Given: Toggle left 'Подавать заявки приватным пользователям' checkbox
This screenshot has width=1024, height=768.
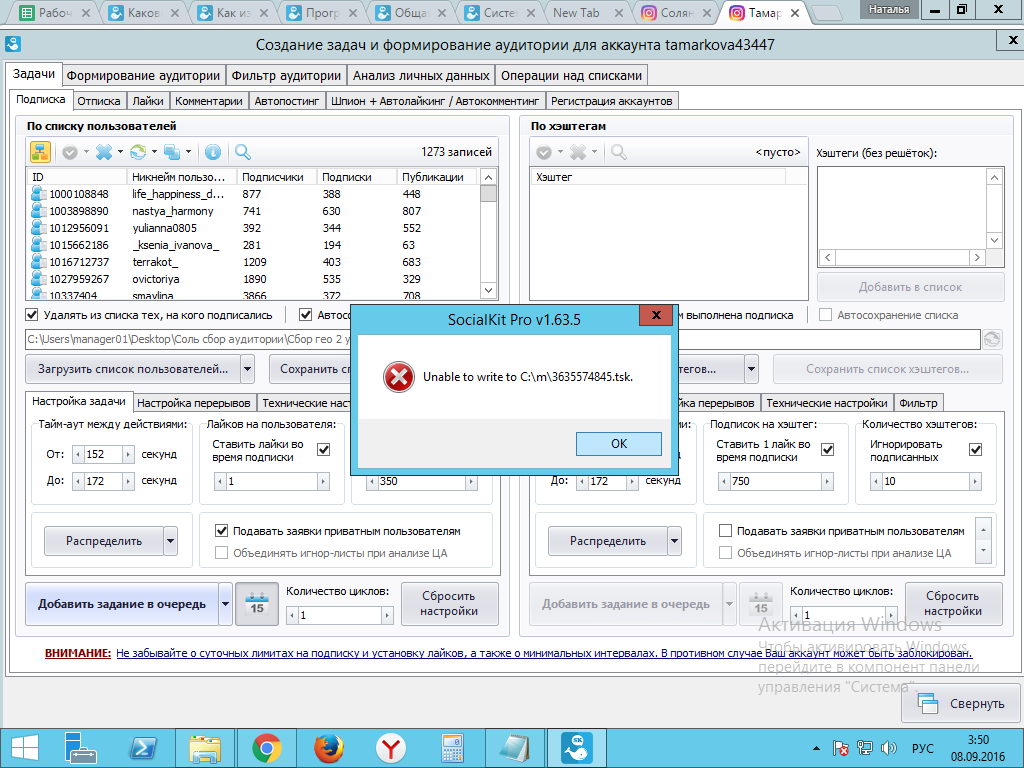Looking at the screenshot, I should (x=221, y=530).
